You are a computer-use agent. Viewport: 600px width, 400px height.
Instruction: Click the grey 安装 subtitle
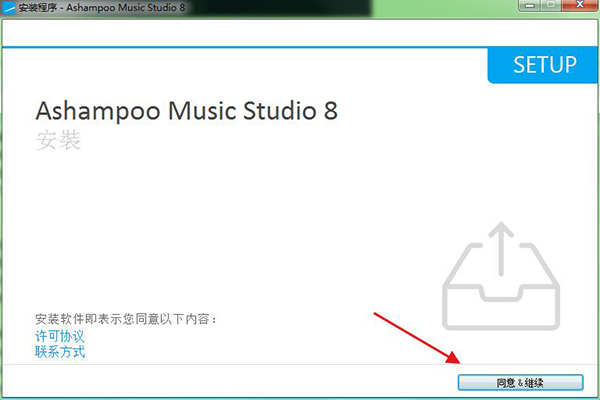(58, 140)
